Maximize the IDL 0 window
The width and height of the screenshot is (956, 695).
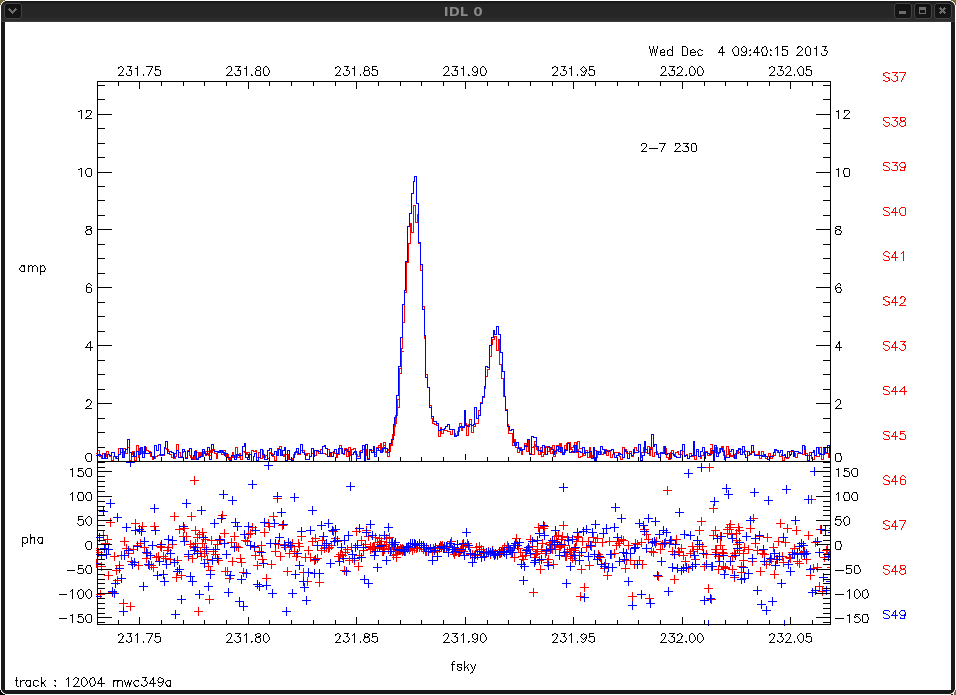[922, 11]
